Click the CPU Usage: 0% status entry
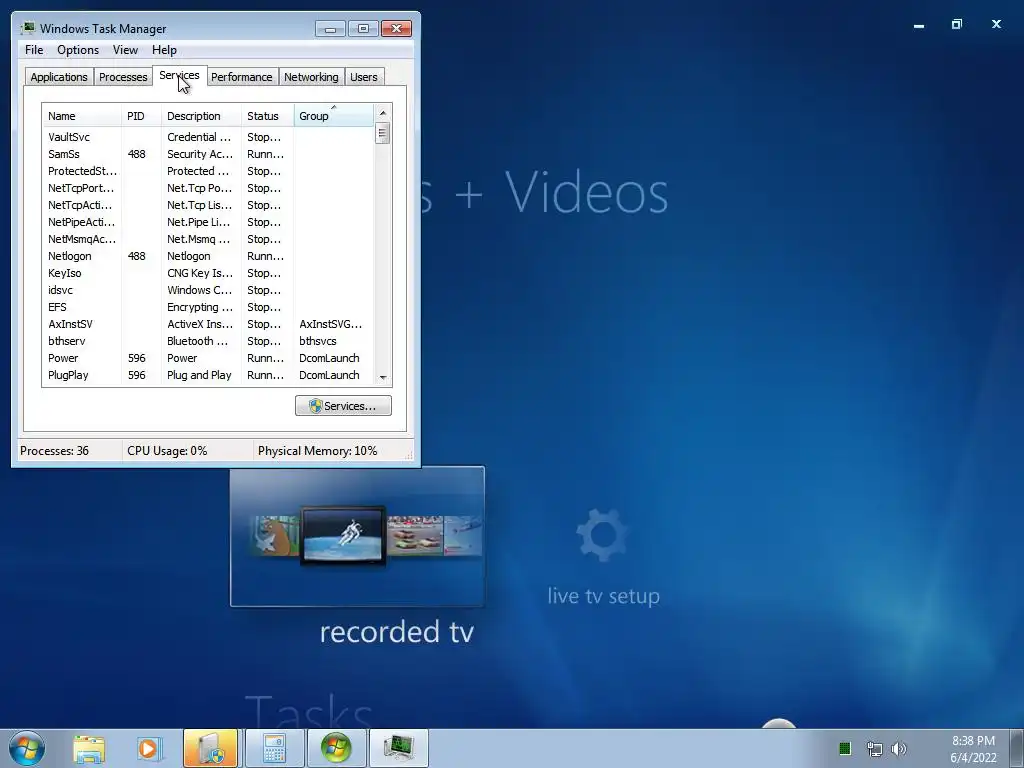This screenshot has width=1024, height=768. 167,451
